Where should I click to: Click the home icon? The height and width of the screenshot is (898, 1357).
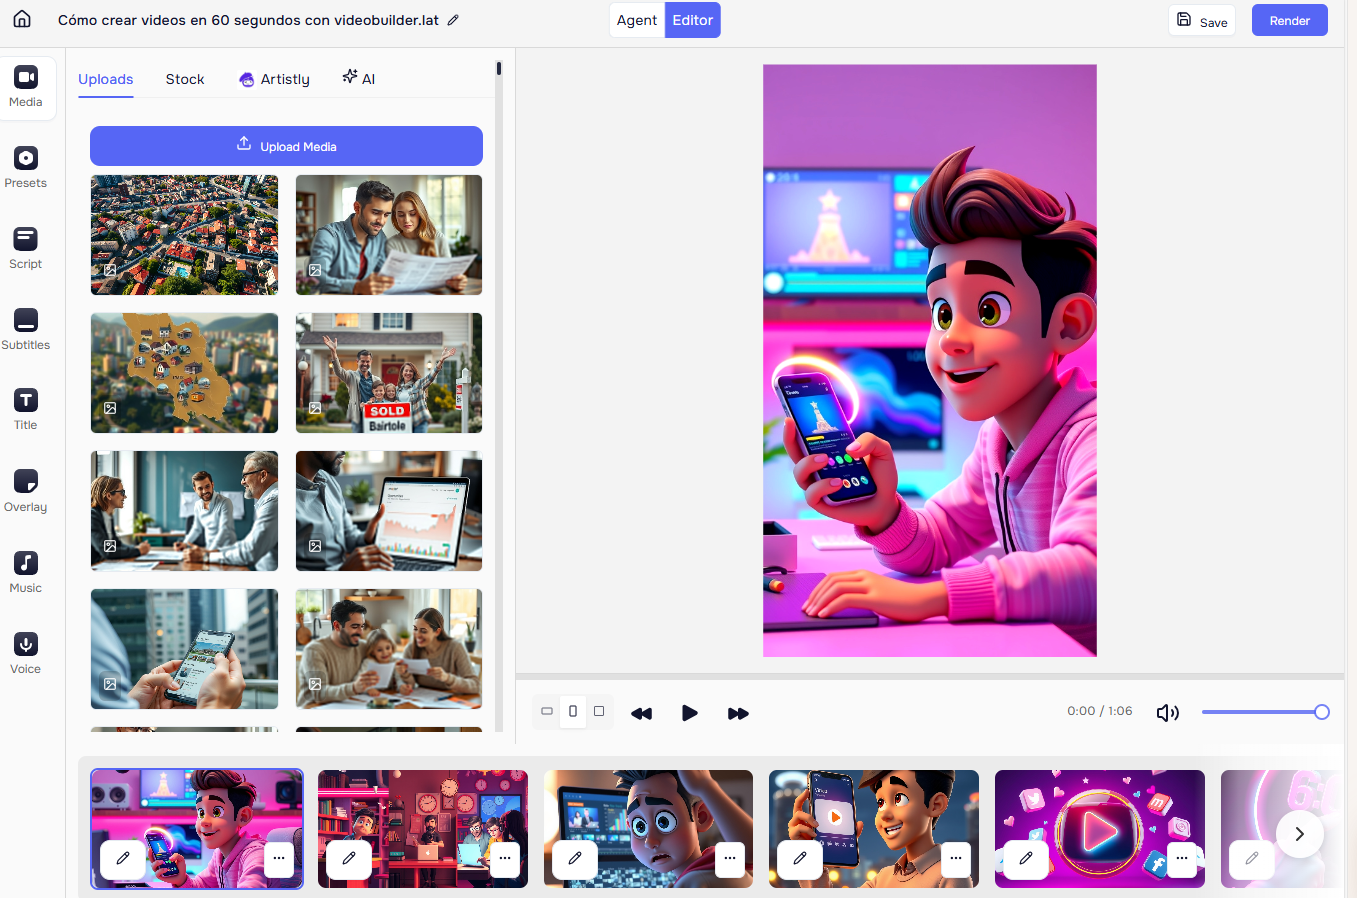pos(22,20)
